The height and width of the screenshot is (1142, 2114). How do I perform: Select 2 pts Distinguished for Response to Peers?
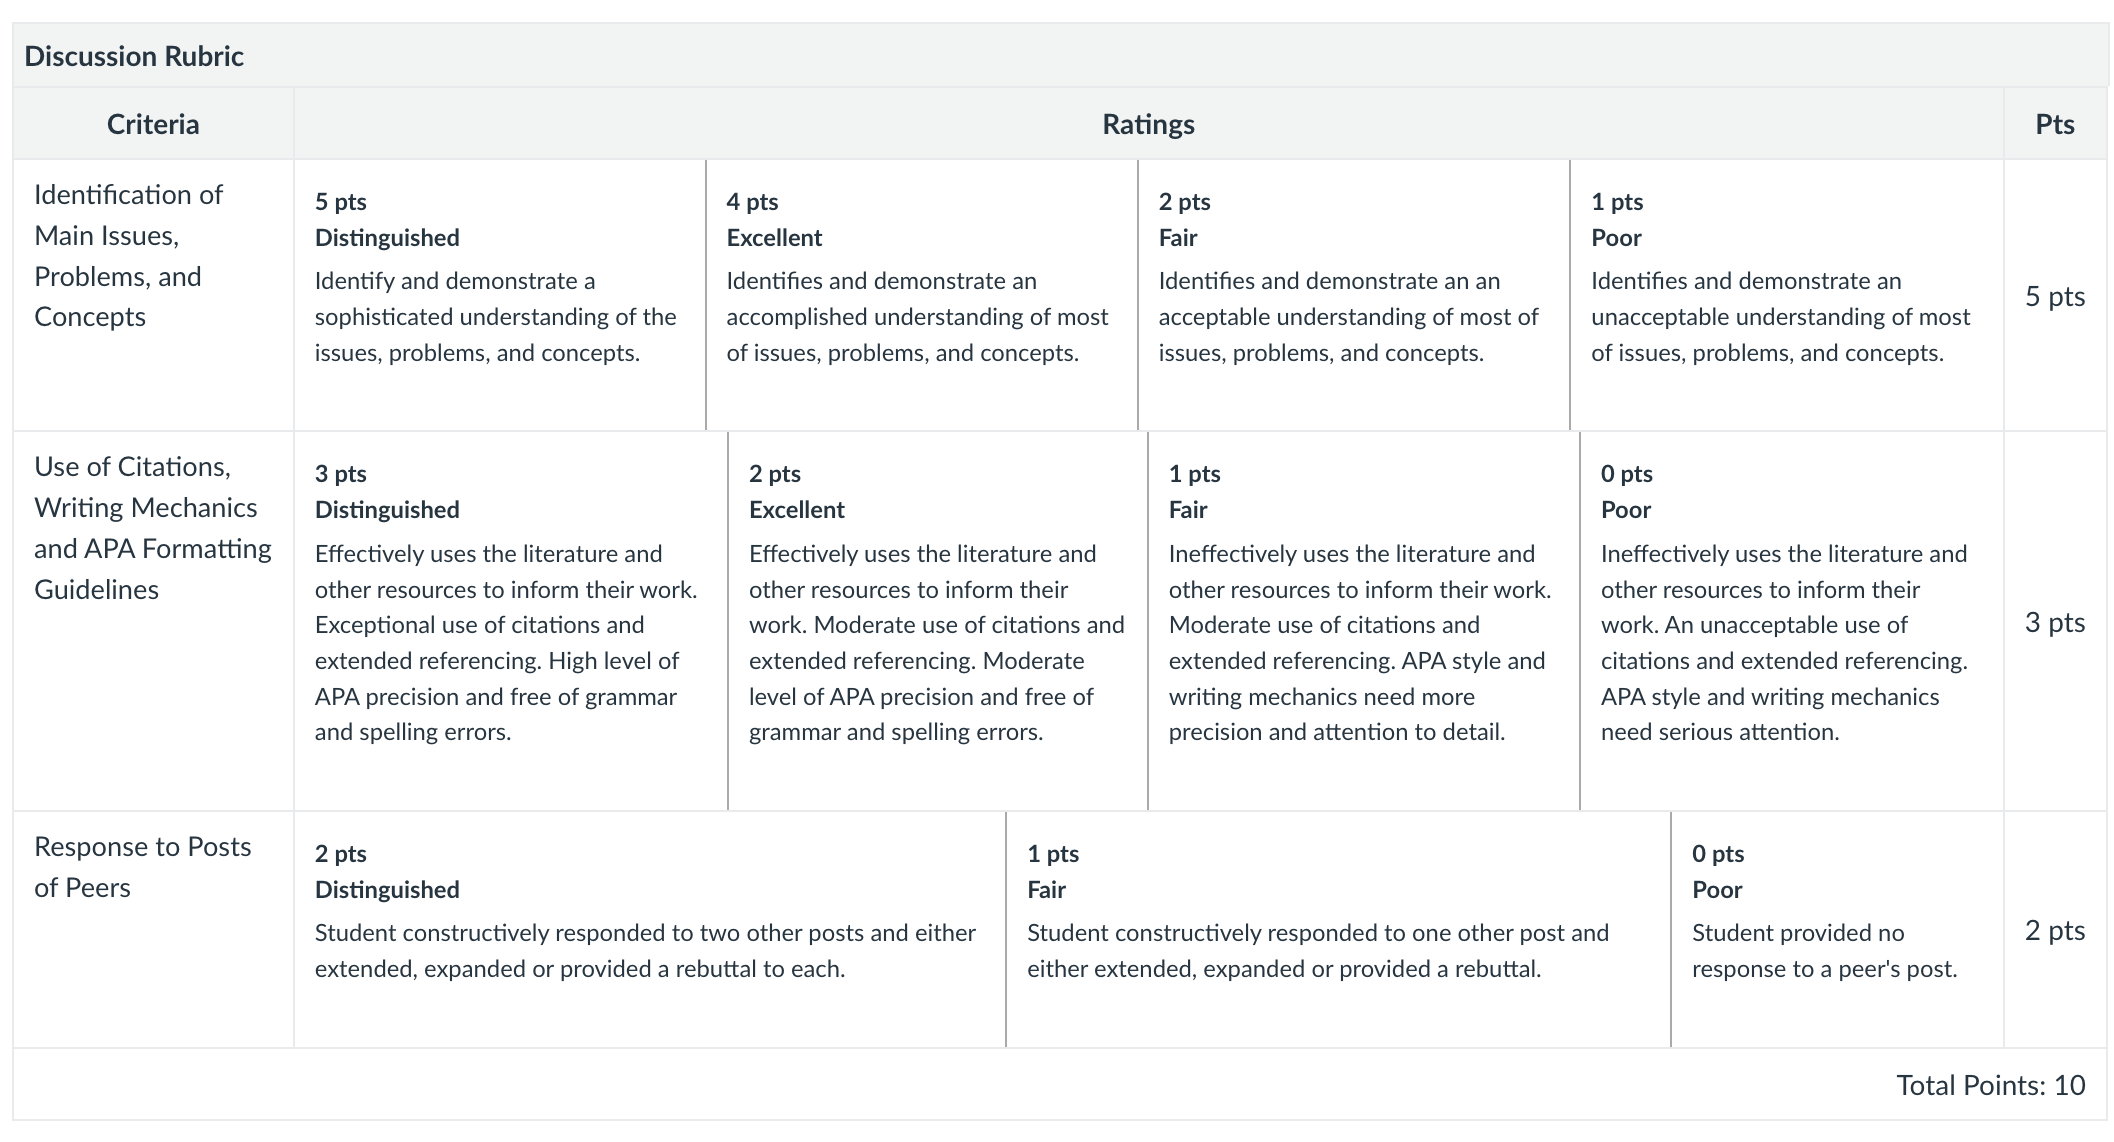click(x=650, y=929)
